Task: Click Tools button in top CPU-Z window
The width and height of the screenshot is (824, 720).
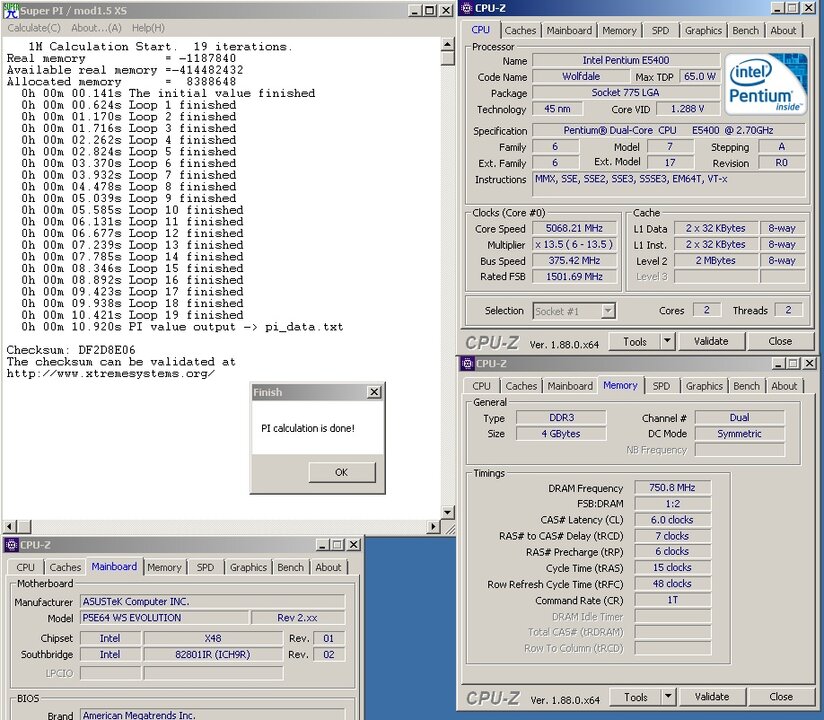Action: click(635, 342)
